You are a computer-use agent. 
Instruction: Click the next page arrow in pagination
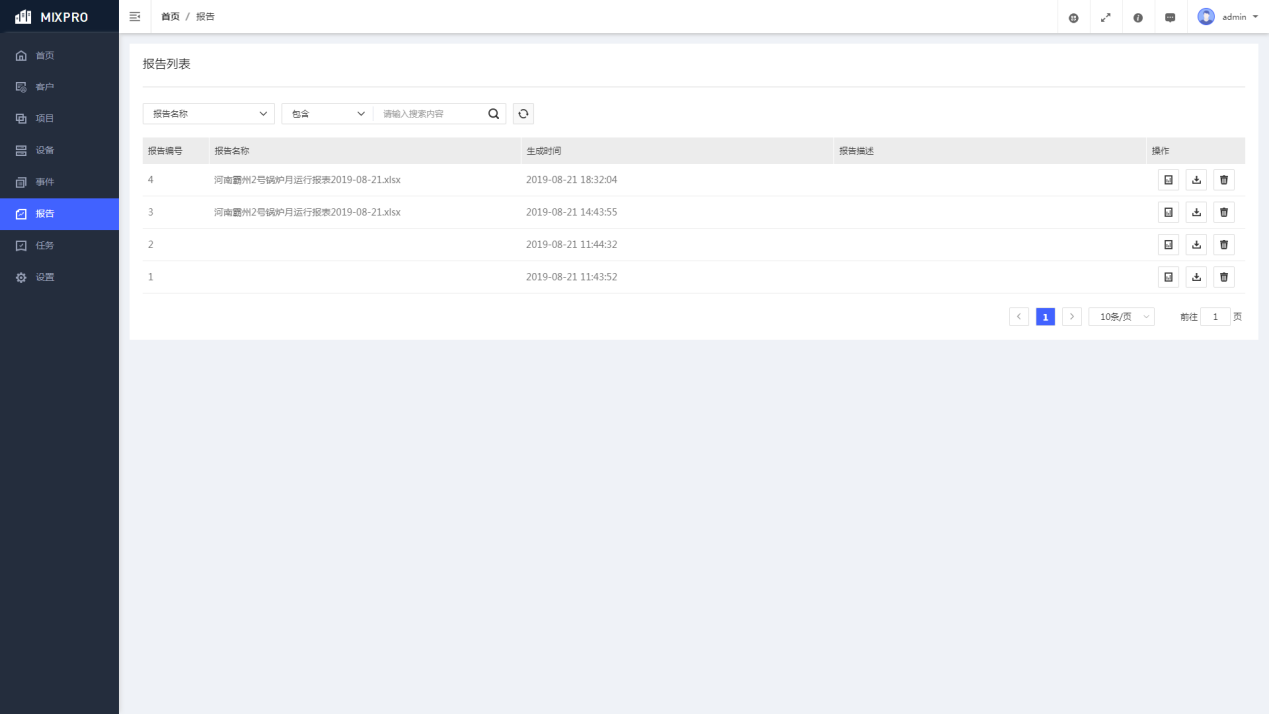pos(1072,317)
